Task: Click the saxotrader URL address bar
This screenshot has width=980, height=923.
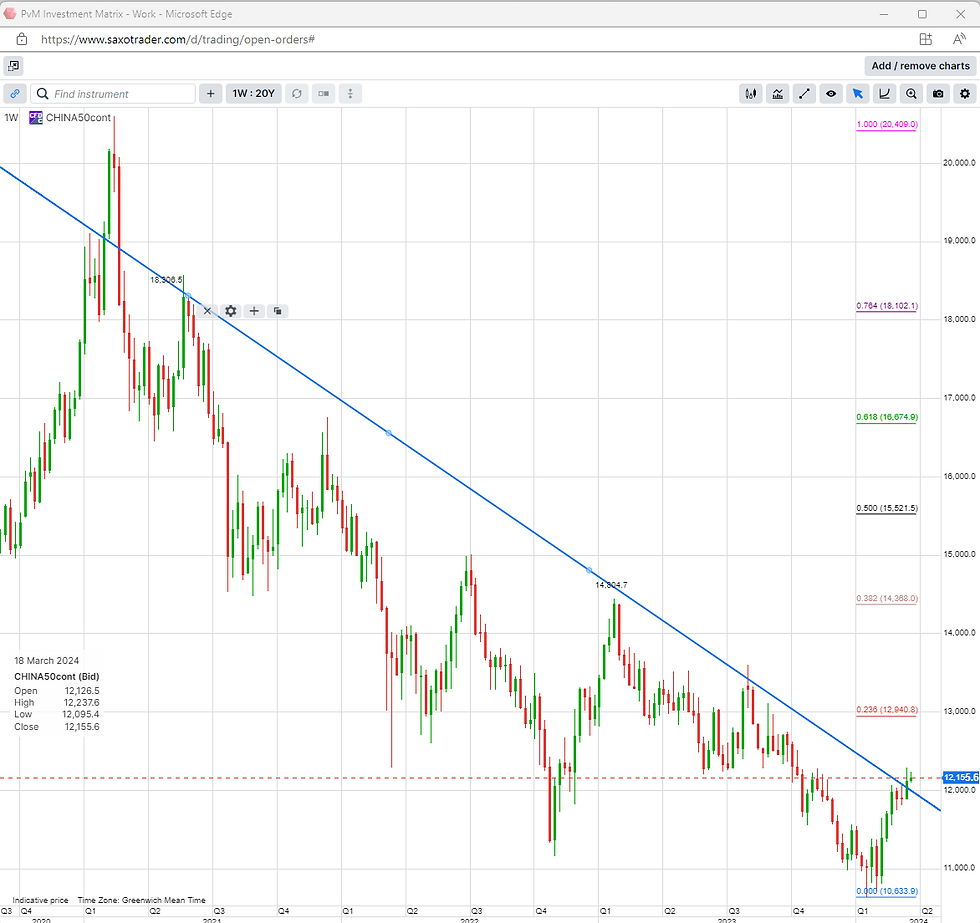Action: [x=178, y=39]
